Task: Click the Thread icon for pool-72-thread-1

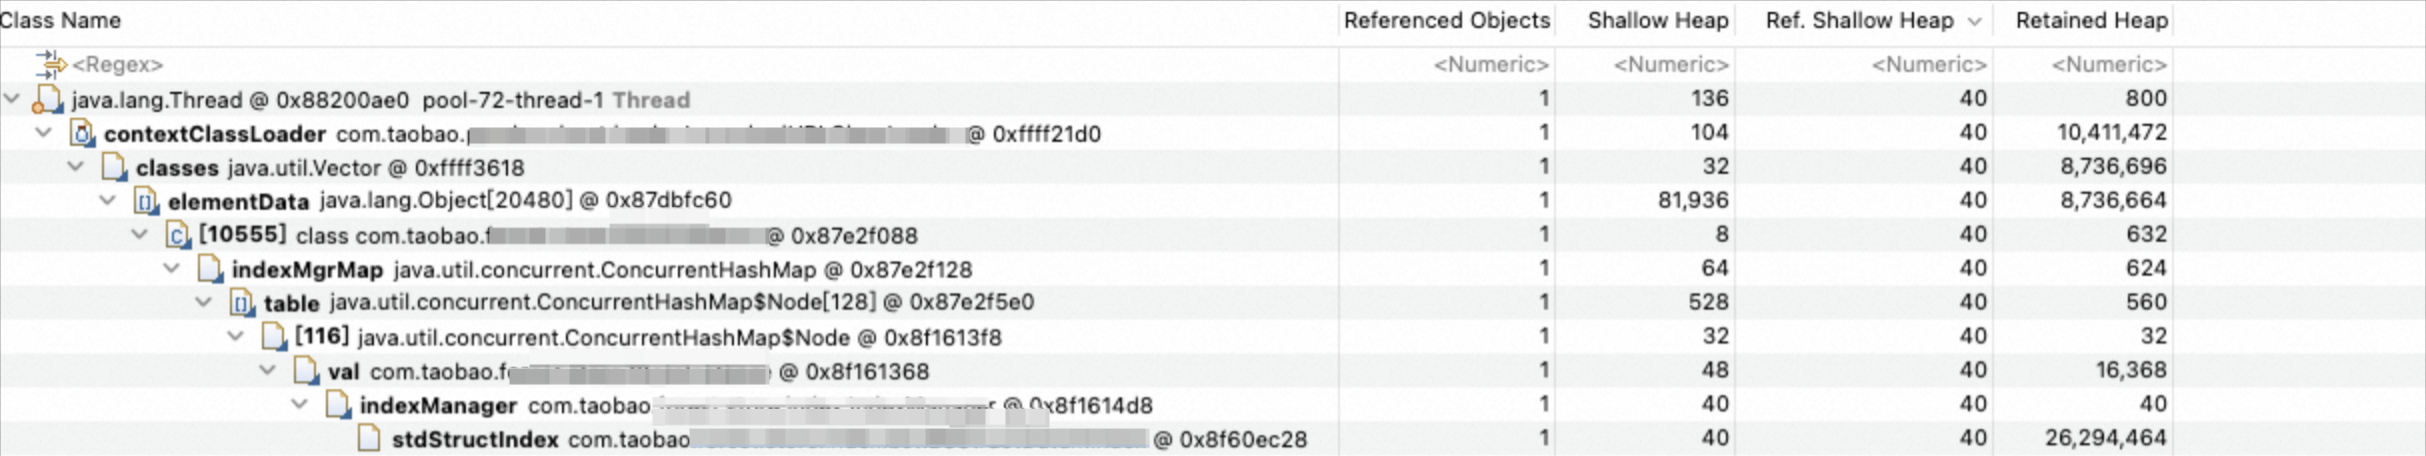Action: pyautogui.click(x=48, y=99)
